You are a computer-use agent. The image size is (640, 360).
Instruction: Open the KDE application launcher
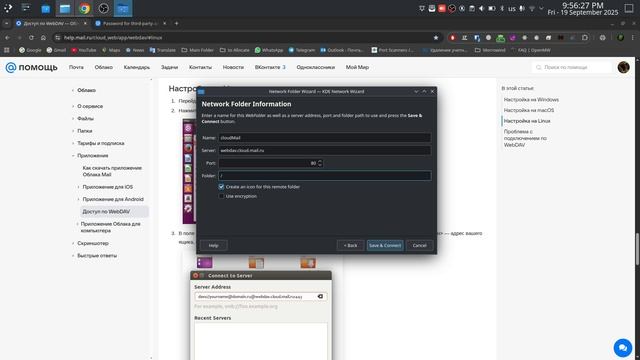[x=8, y=8]
